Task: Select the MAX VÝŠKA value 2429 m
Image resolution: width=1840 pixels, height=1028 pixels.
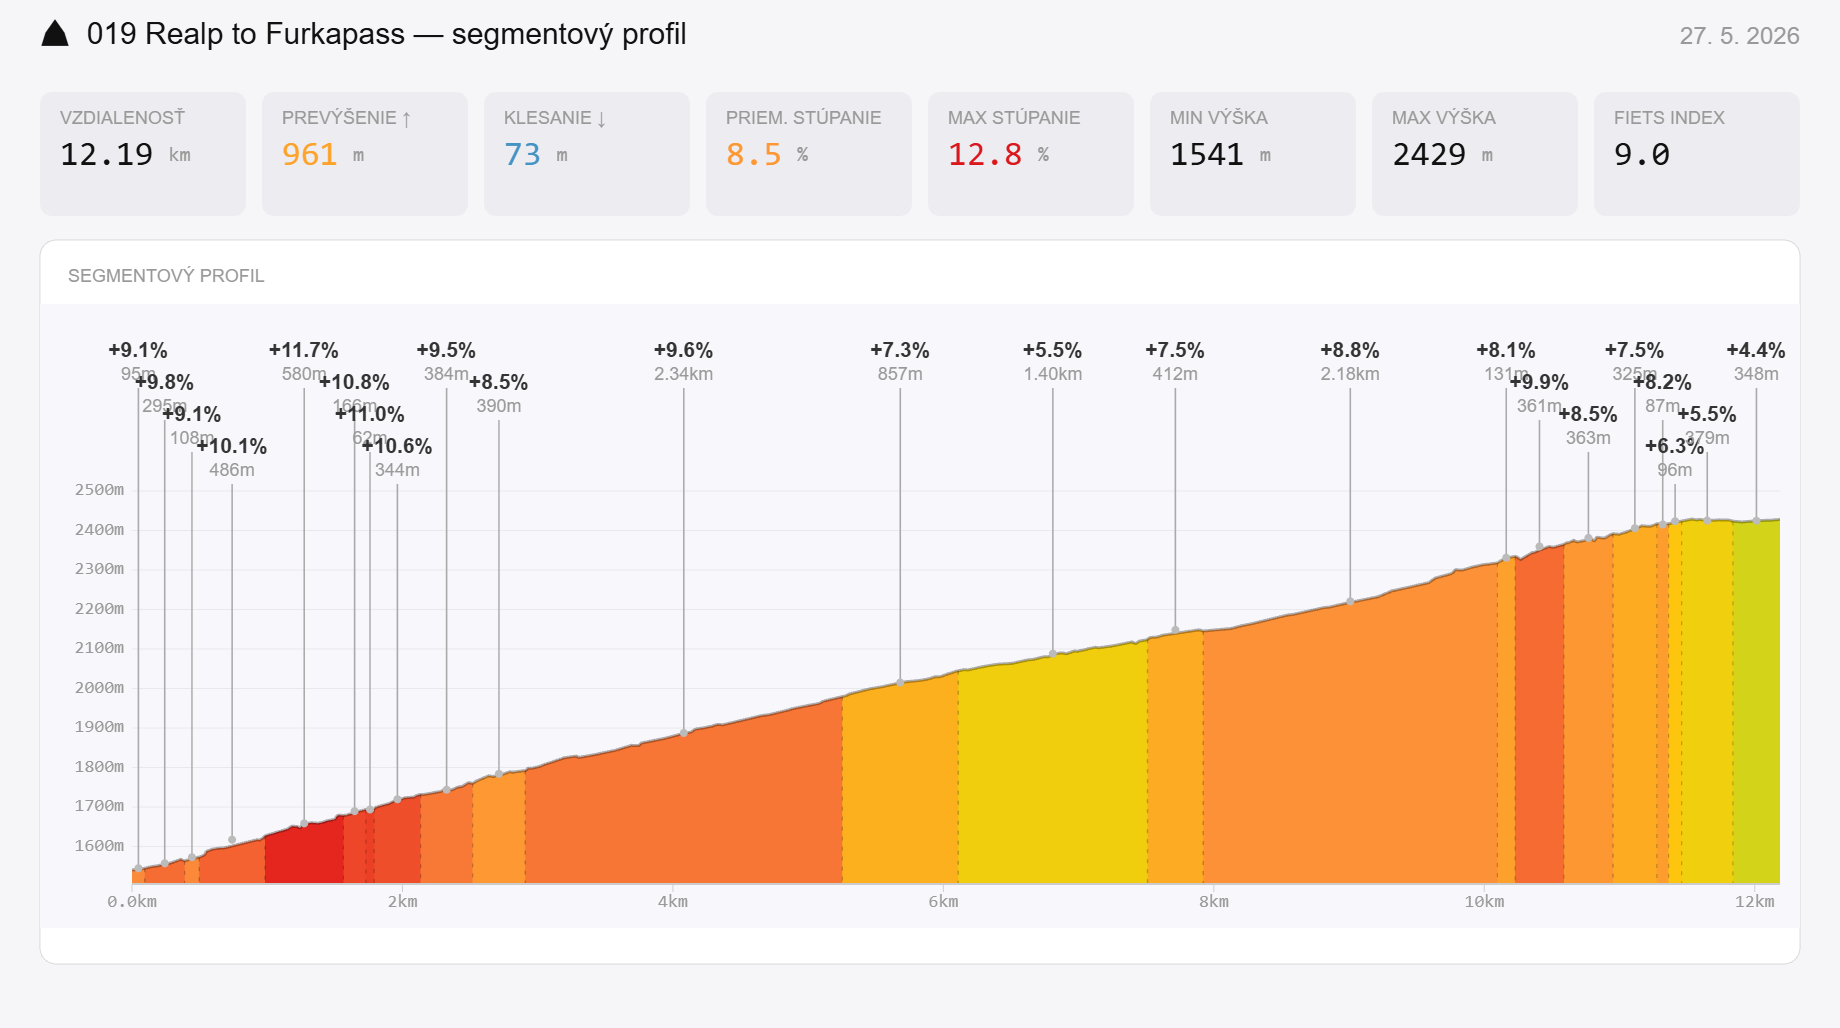Action: 1442,155
